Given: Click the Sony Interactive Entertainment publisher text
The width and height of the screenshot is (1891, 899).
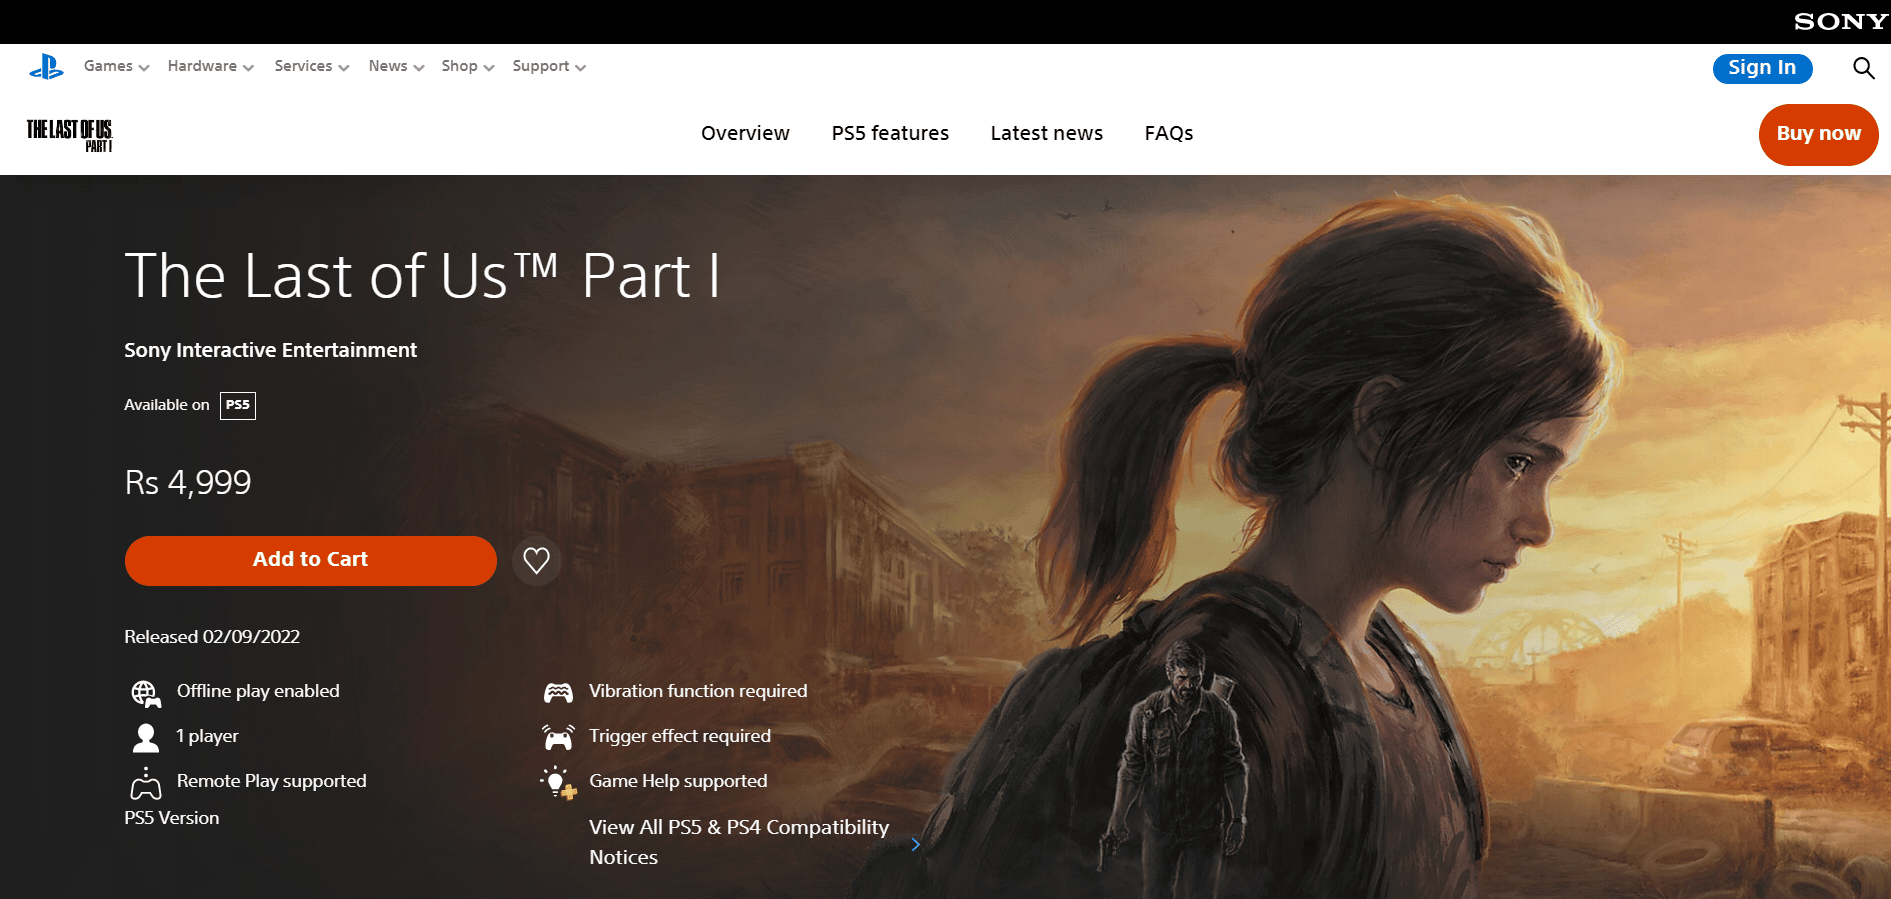Looking at the screenshot, I should click(270, 350).
